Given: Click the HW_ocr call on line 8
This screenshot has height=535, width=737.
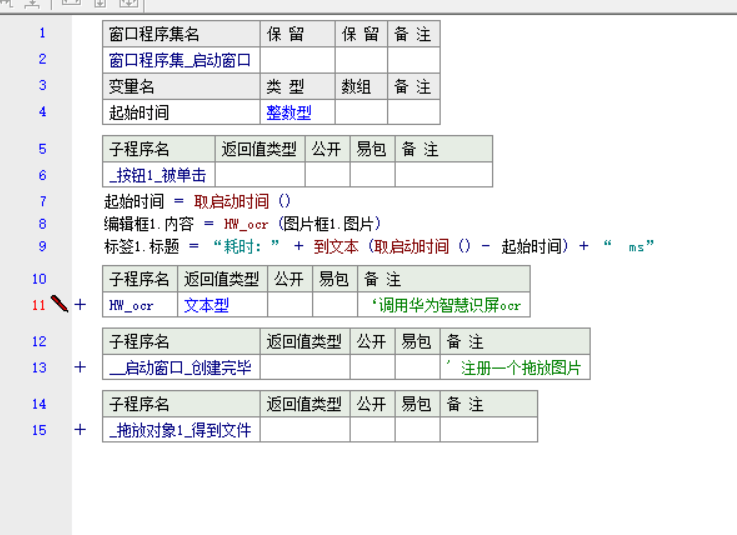Looking at the screenshot, I should (x=246, y=225).
